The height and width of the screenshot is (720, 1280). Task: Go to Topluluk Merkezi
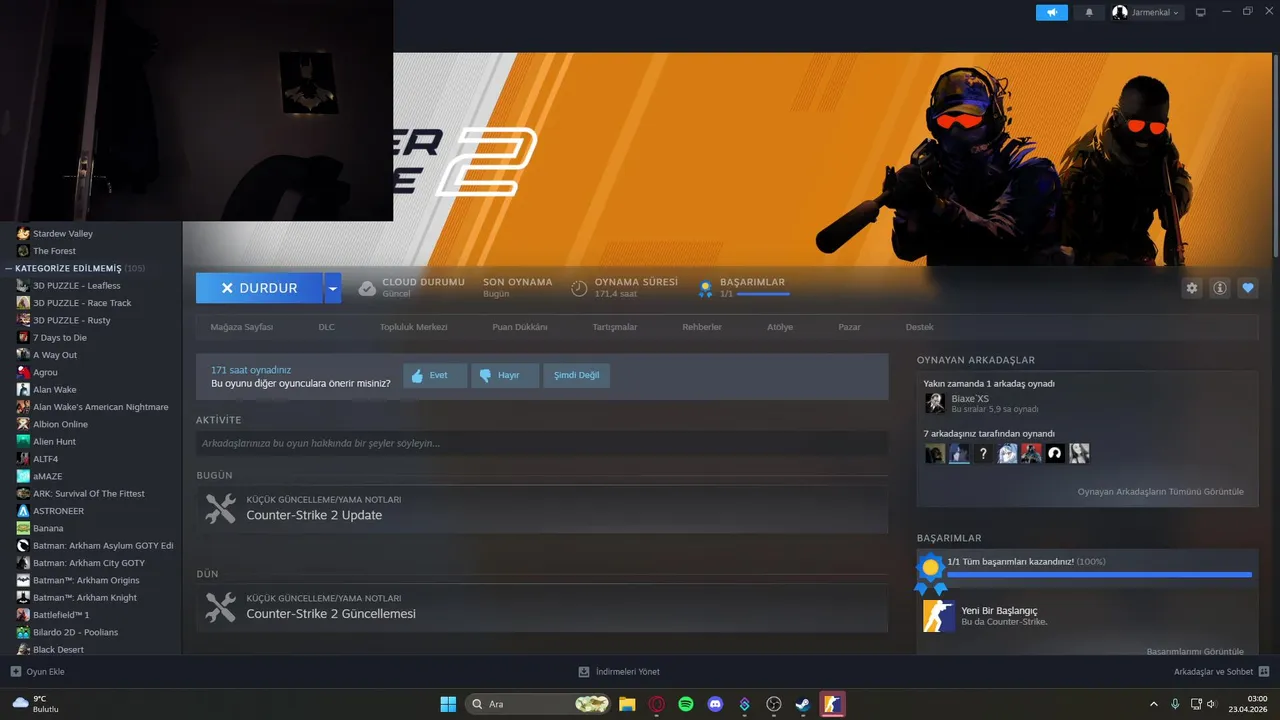point(413,327)
